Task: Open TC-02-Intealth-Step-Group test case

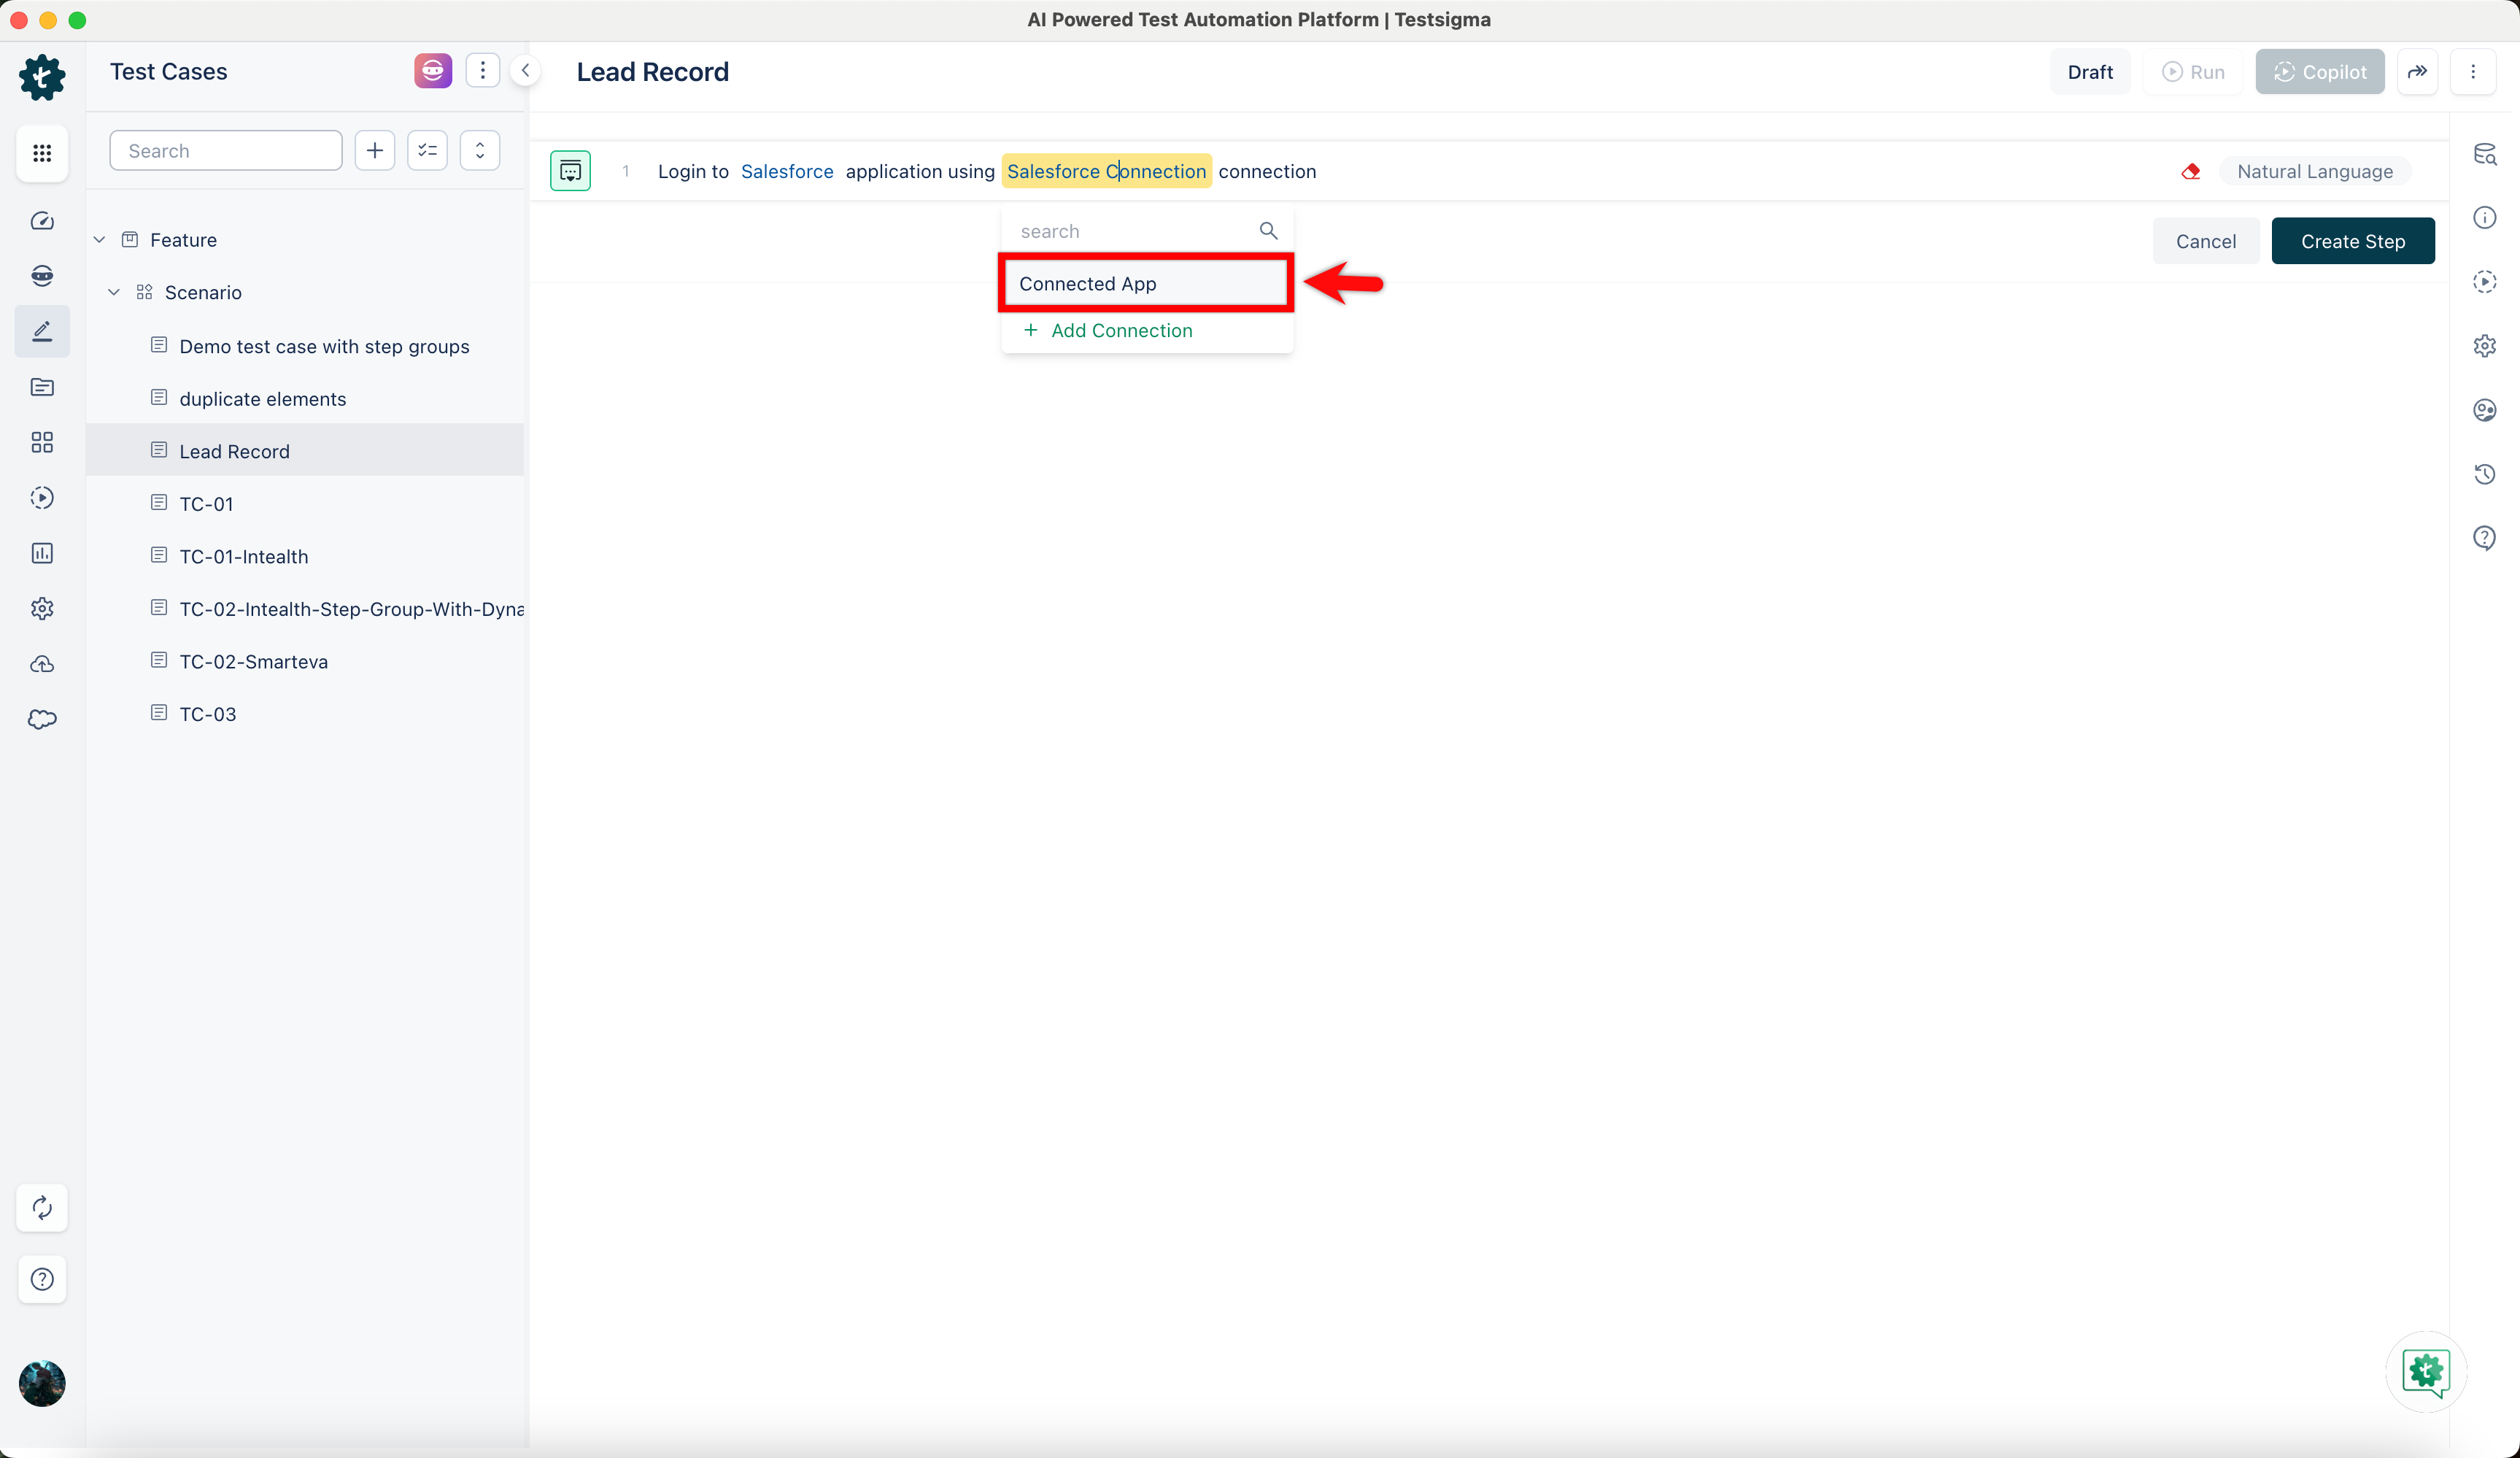Action: [351, 609]
